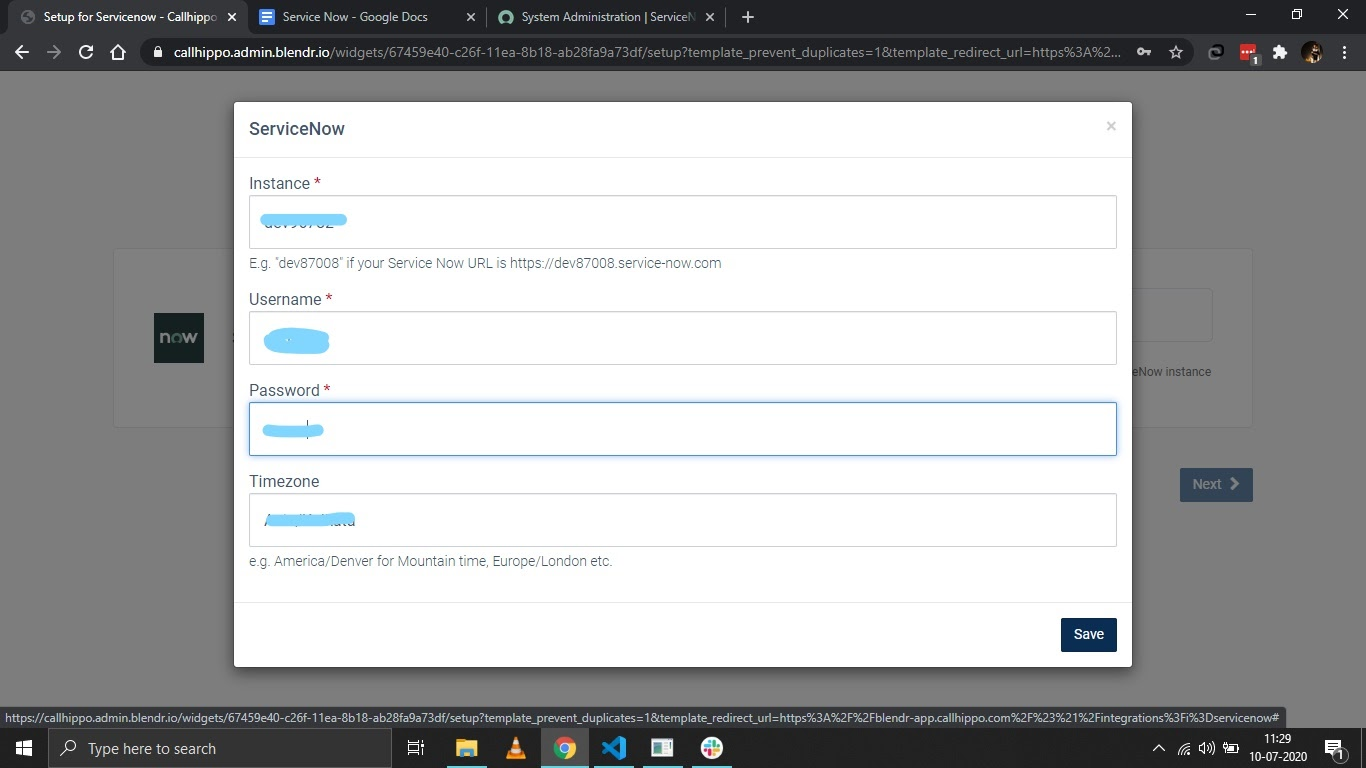1366x768 pixels.
Task: Click the ServiceNow now logo behind dialog
Action: 179,338
